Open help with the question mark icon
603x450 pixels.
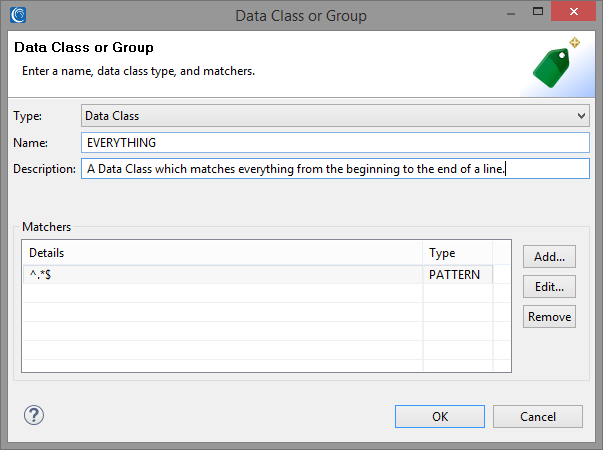tap(34, 415)
